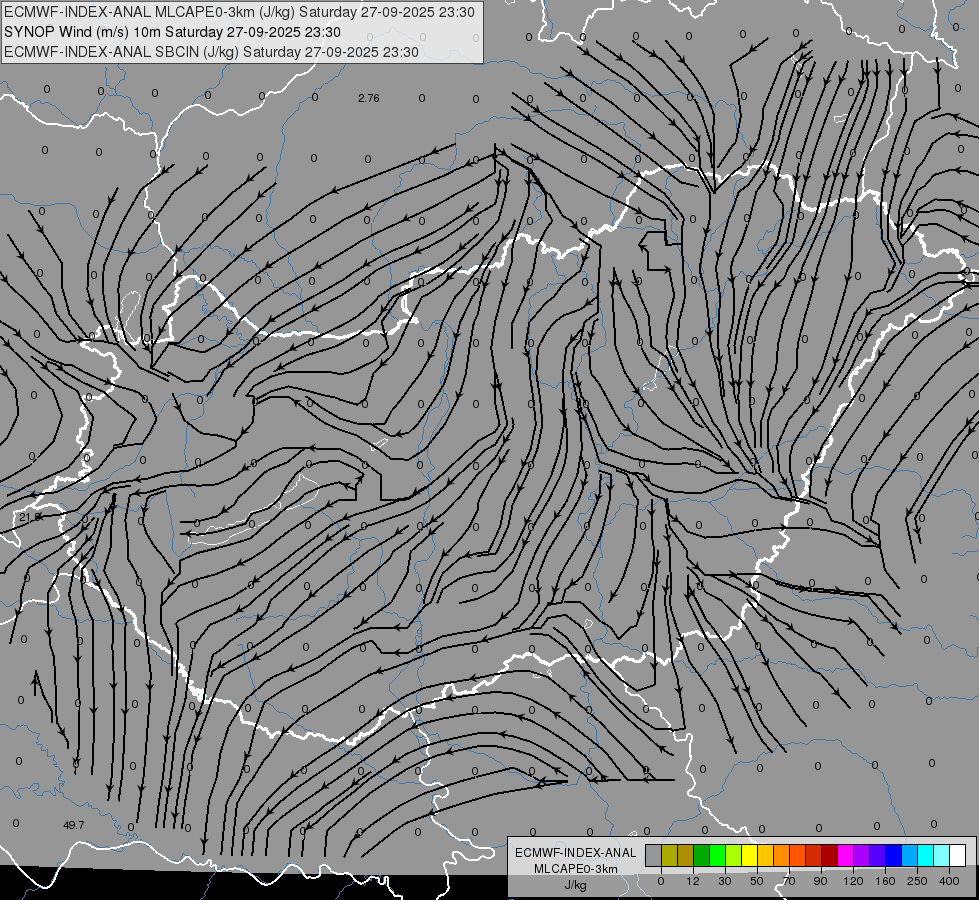The image size is (979, 900).
Task: Select the ECMWF-INDEX-ANAL MLCAPE0-3km header line
Action: [239, 12]
